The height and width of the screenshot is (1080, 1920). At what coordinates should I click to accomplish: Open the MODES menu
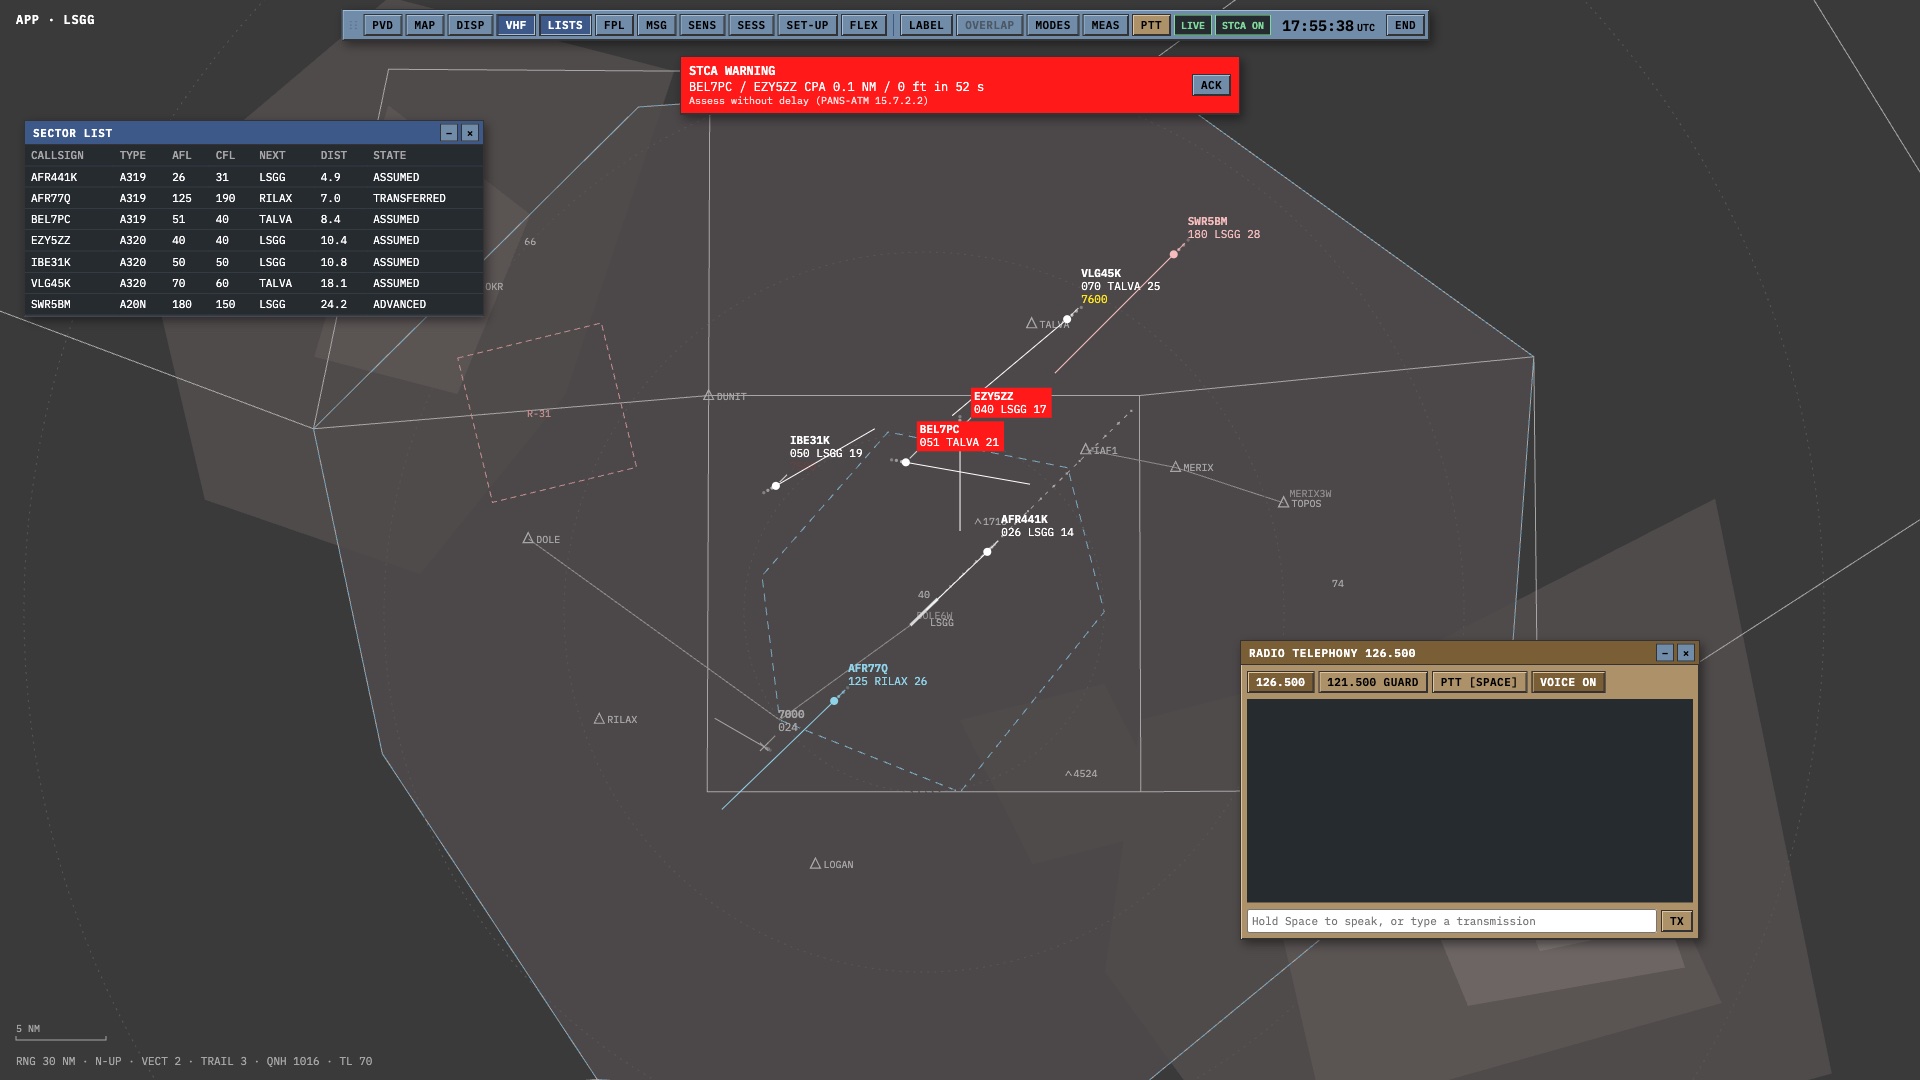click(x=1052, y=25)
